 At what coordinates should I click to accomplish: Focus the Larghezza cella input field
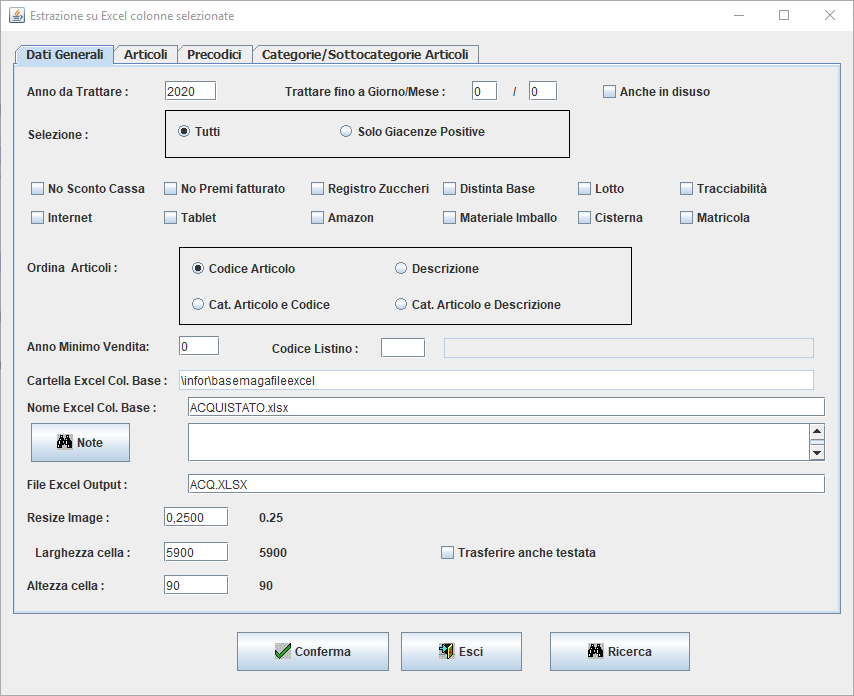196,552
